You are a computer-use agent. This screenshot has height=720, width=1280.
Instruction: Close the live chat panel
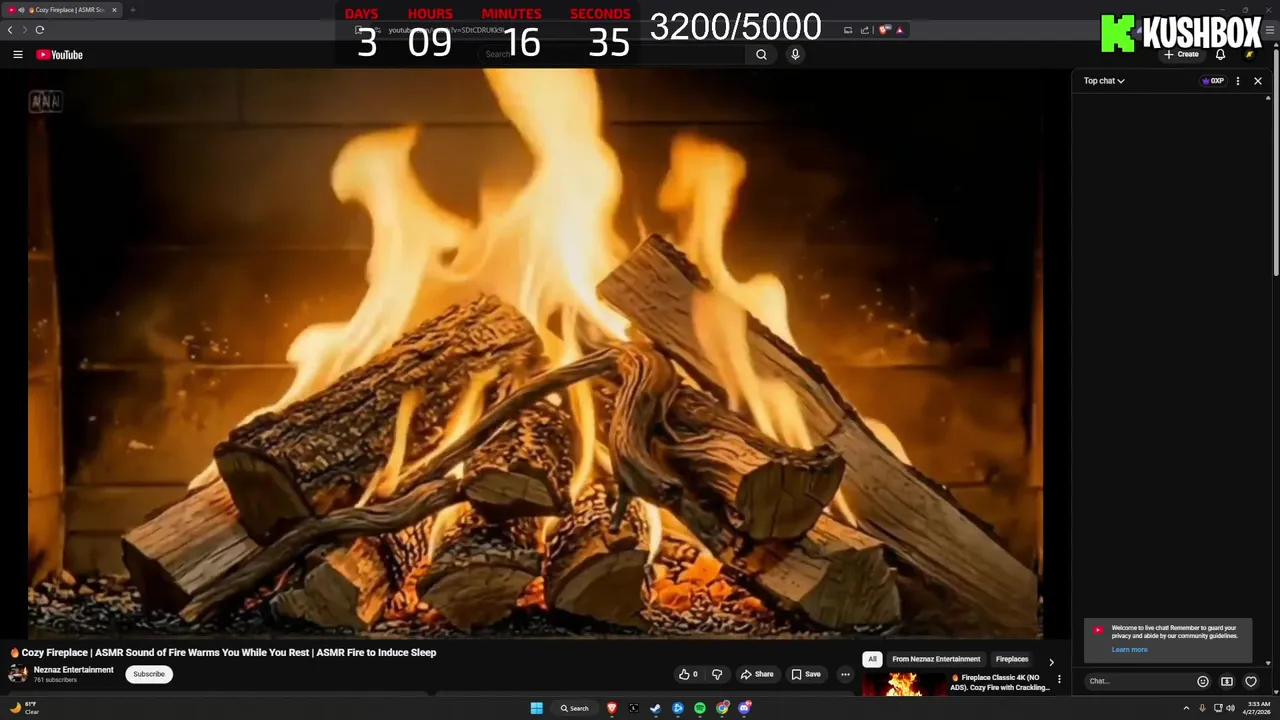coord(1258,81)
